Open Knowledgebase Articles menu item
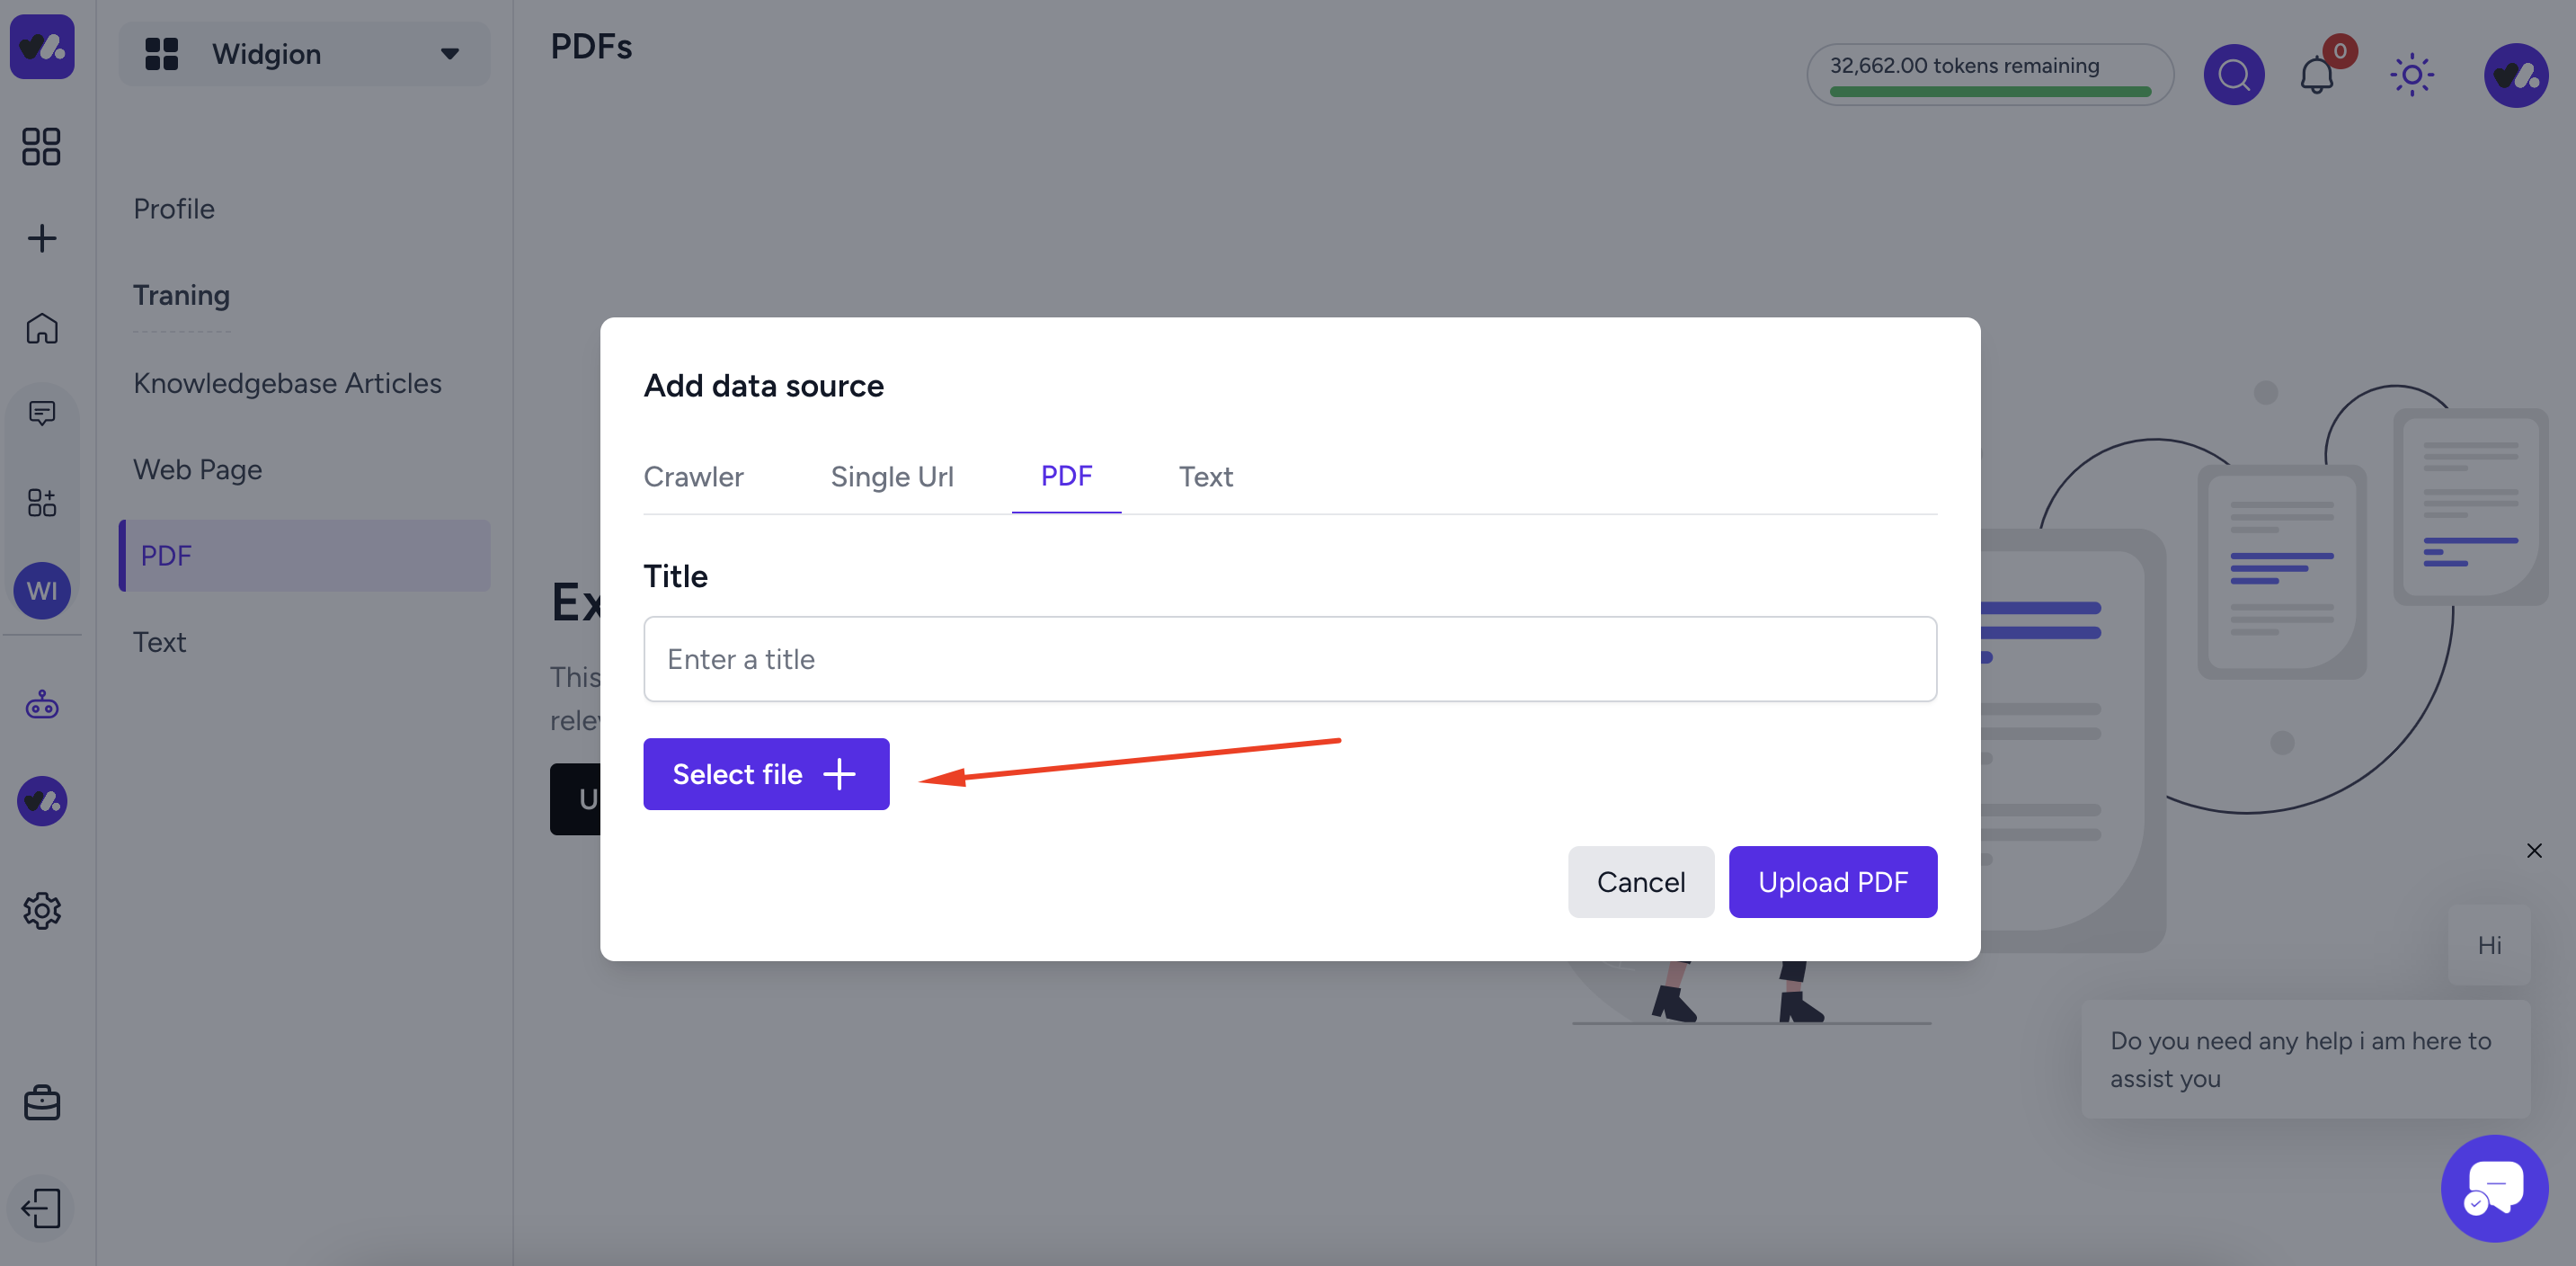 click(x=287, y=383)
